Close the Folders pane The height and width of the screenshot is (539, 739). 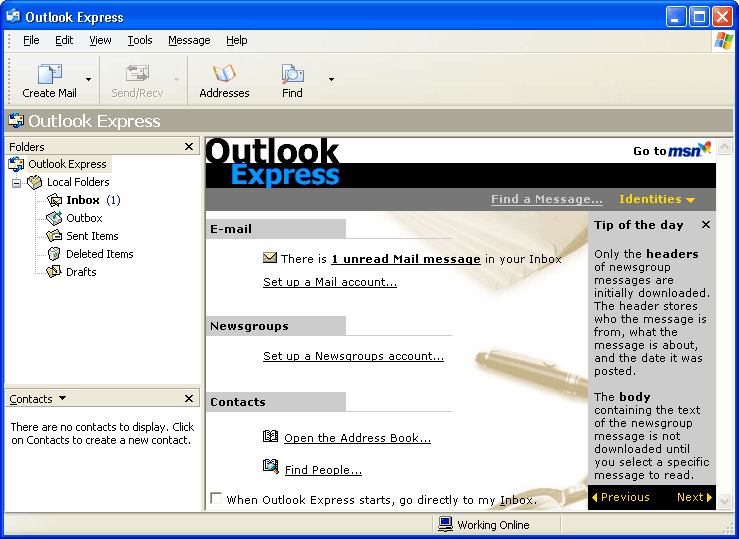pyautogui.click(x=189, y=147)
